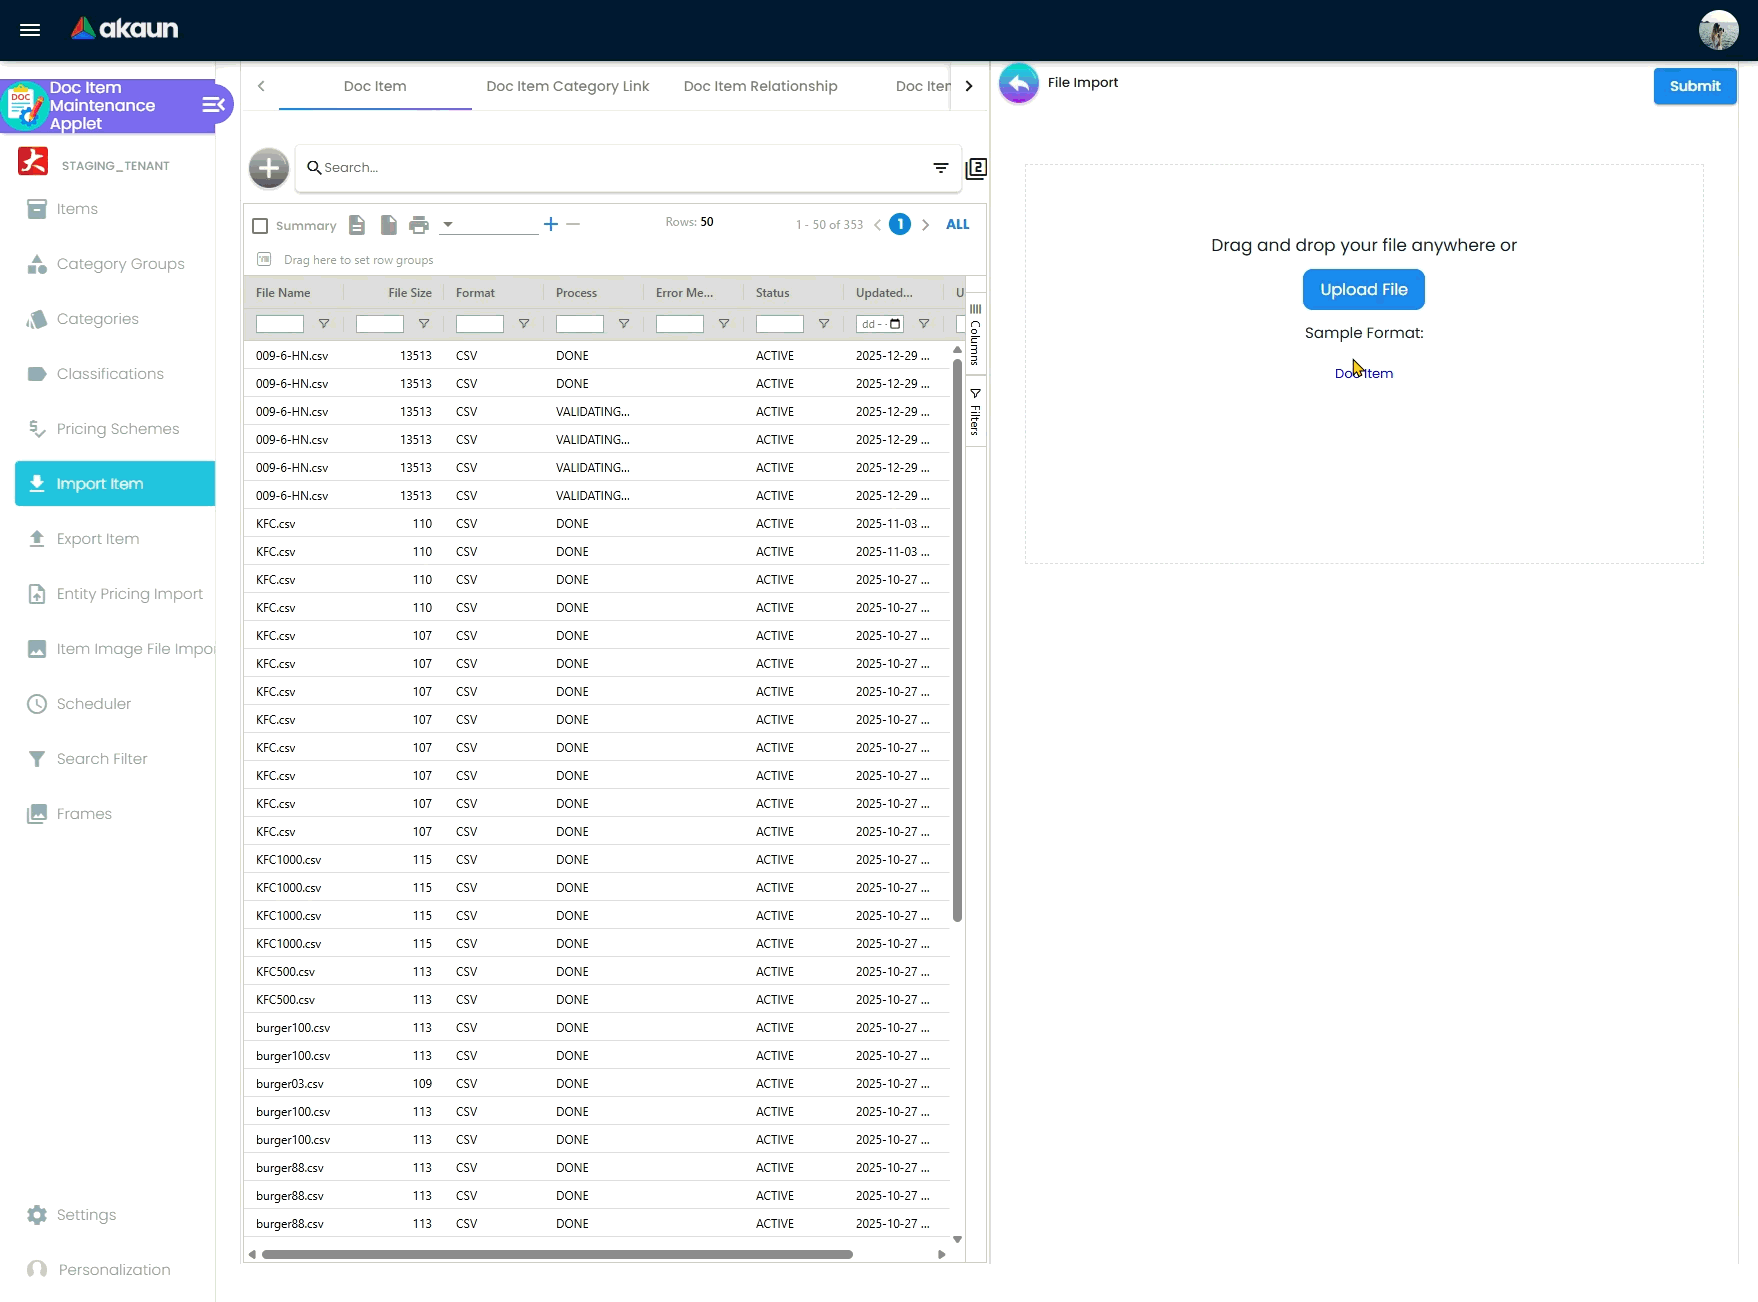Click the gray add-new plus button
The height and width of the screenshot is (1302, 1758).
point(269,168)
